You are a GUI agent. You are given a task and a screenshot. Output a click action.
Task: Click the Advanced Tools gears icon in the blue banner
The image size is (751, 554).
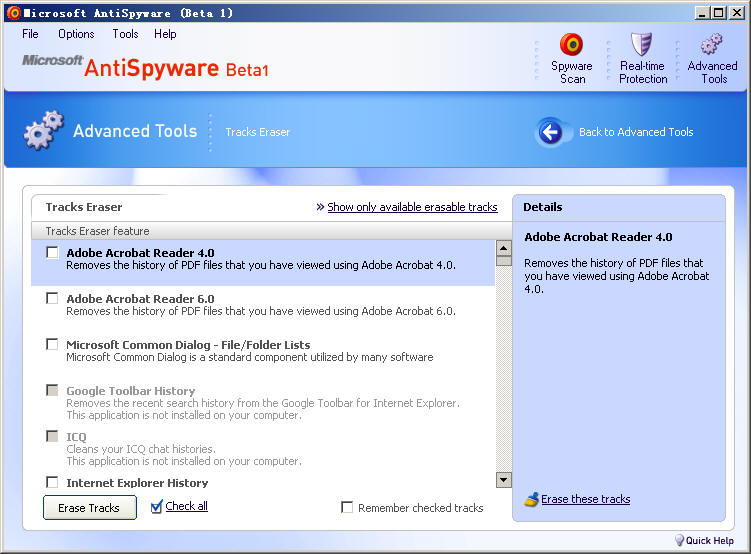44,130
